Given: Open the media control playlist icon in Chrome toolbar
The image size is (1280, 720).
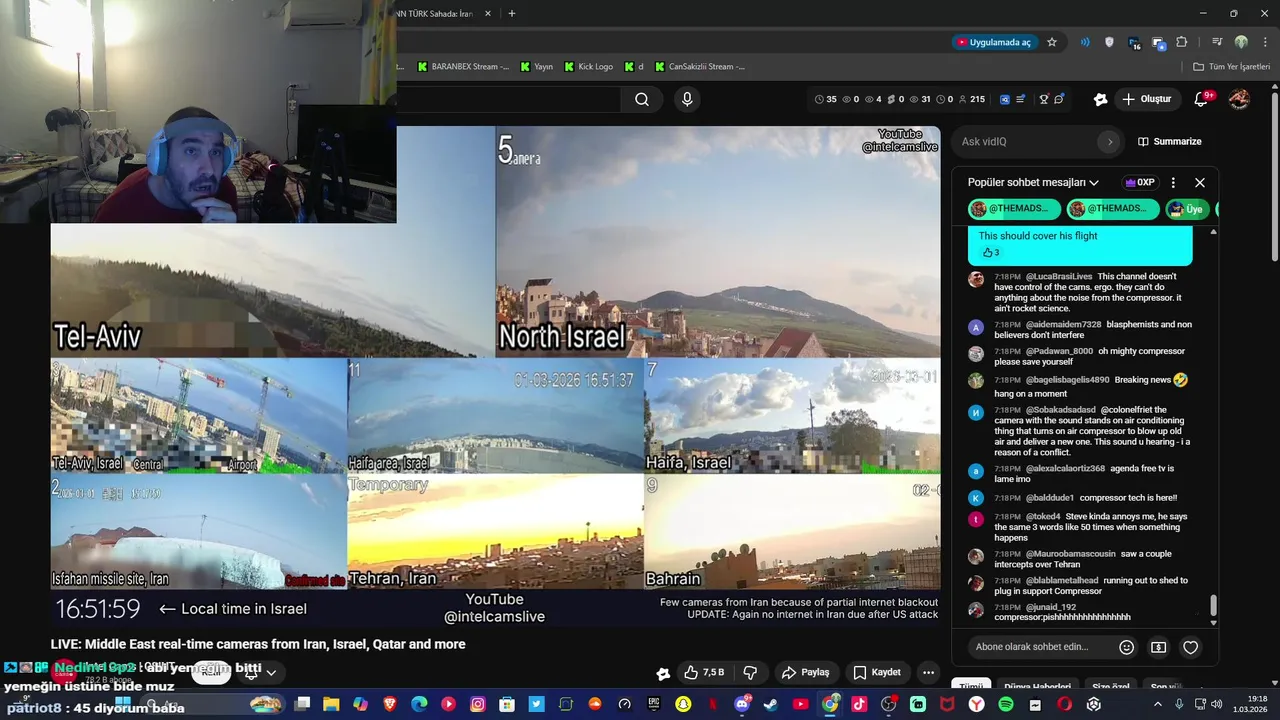Looking at the screenshot, I should 1217,42.
